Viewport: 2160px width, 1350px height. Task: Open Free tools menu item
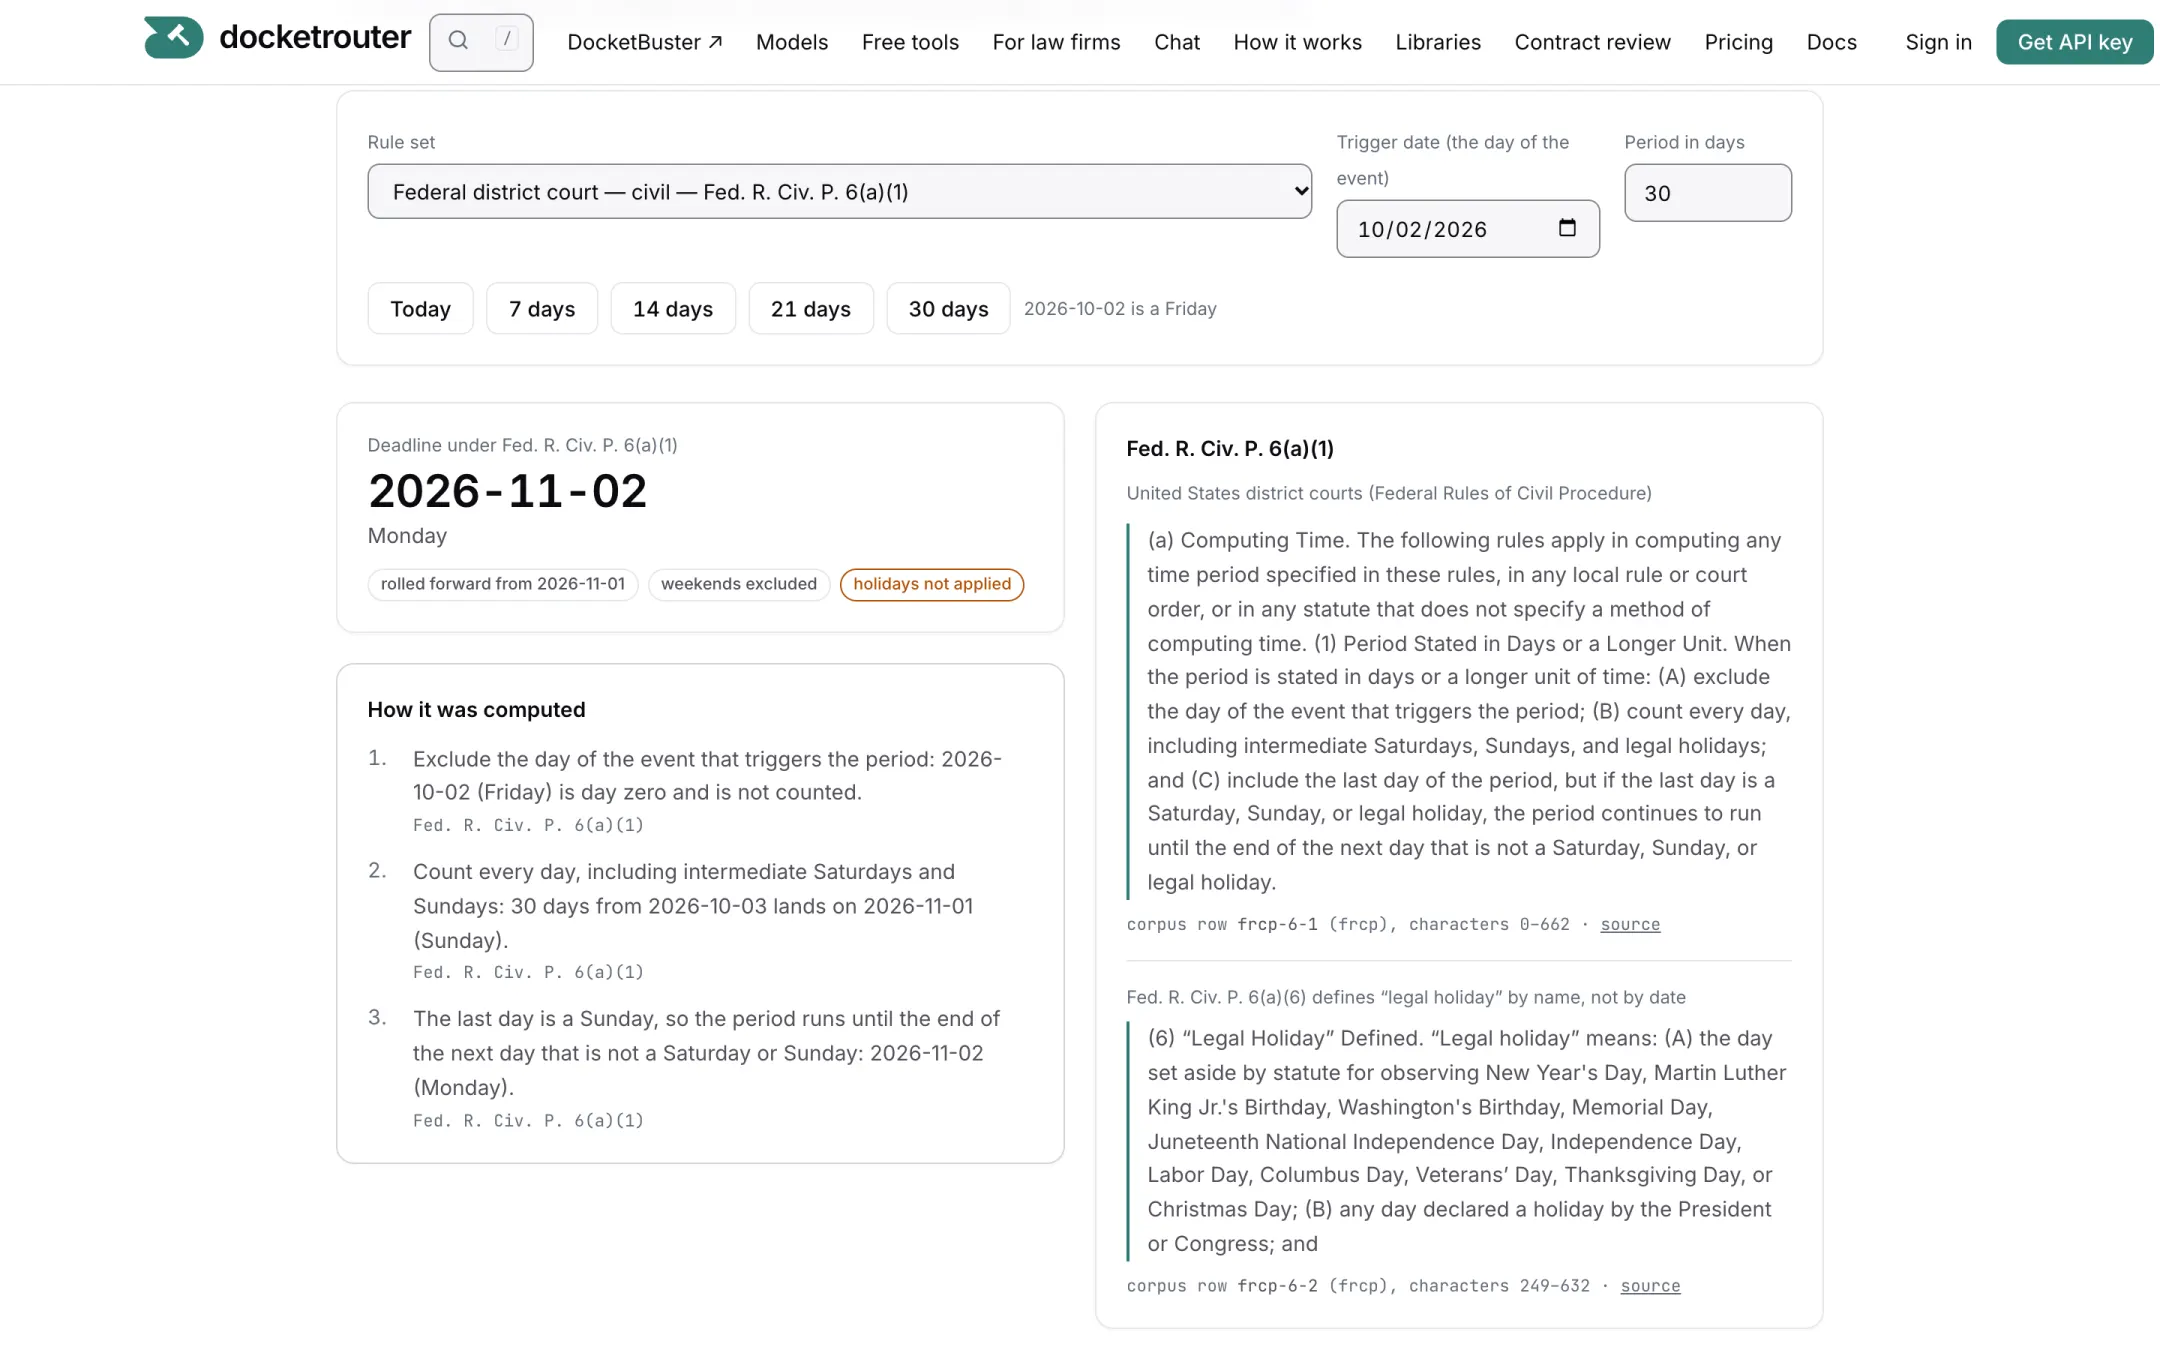910,42
